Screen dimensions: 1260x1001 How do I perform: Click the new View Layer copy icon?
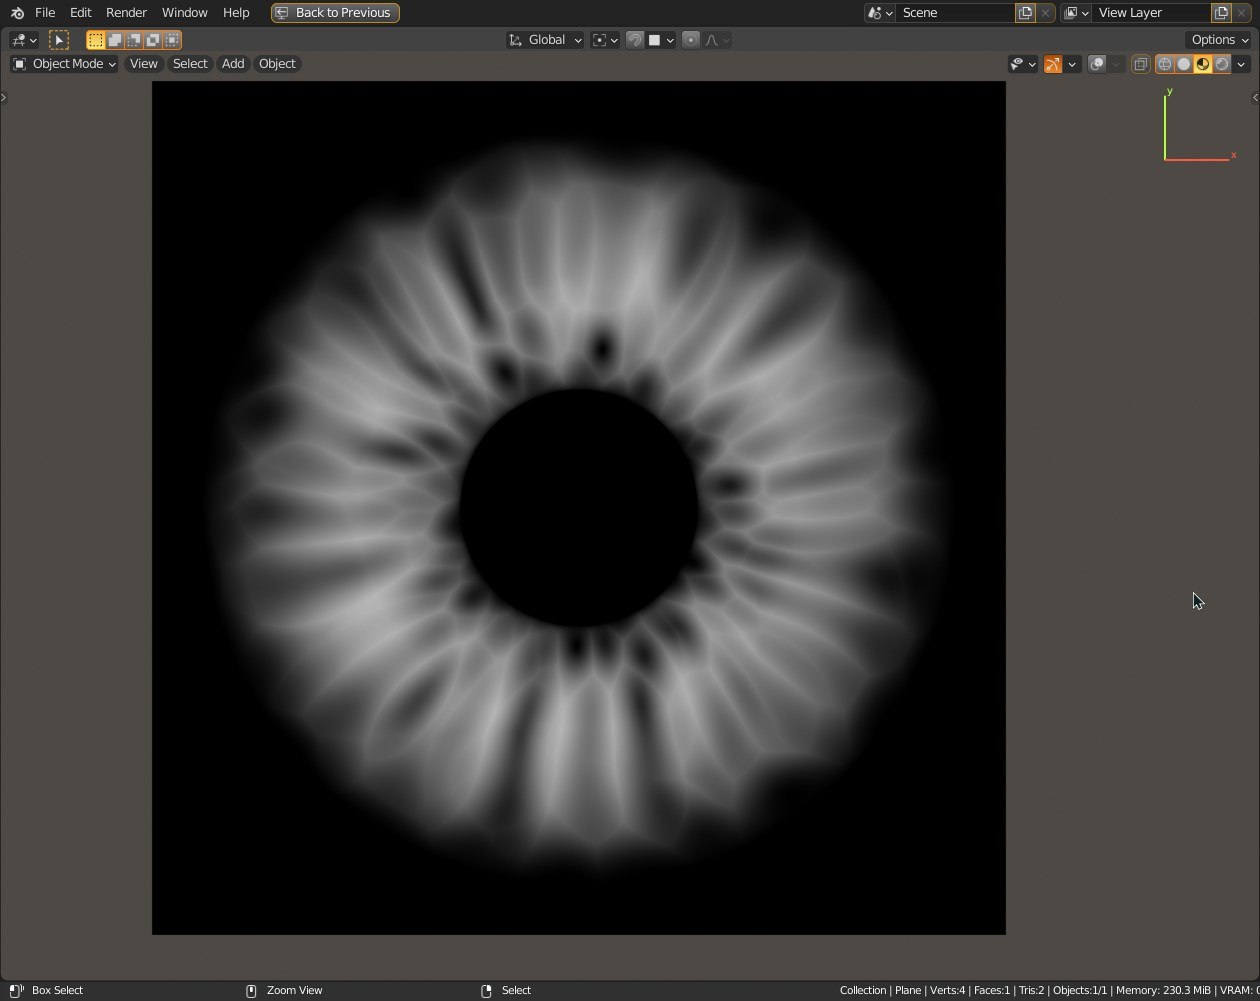coord(1221,13)
